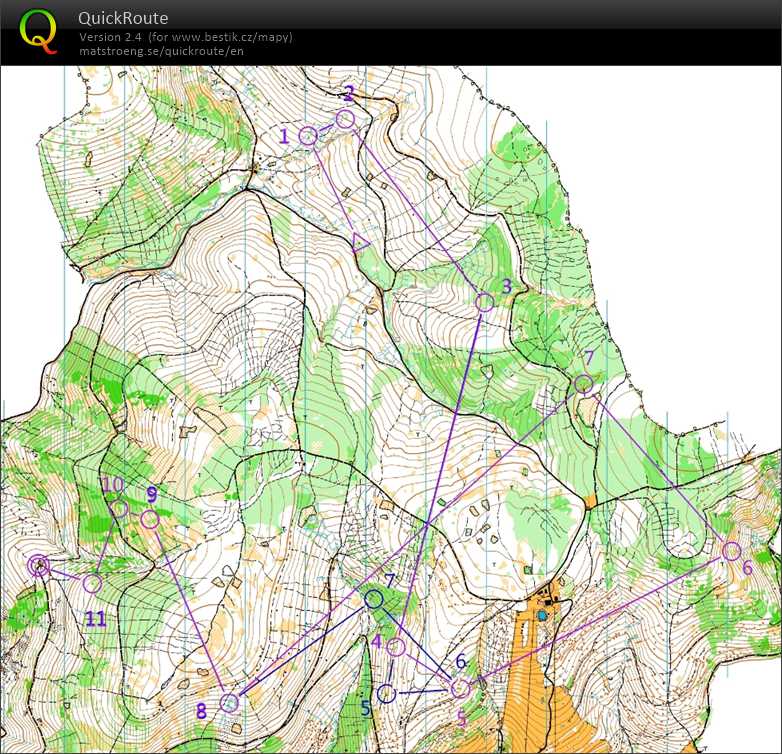Click the QuickRoute title text
The image size is (782, 754).
click(123, 18)
